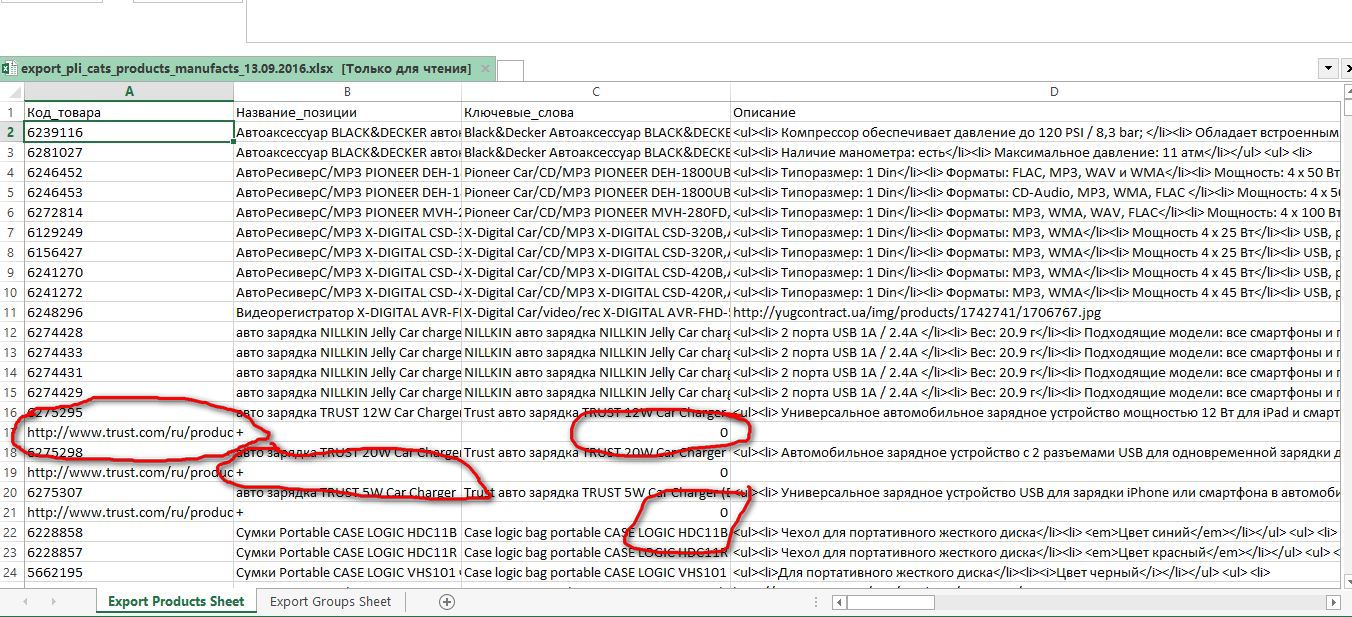Select cell with product code 6248296
Screen dimensions: 1352x617
pyautogui.click(x=129, y=312)
